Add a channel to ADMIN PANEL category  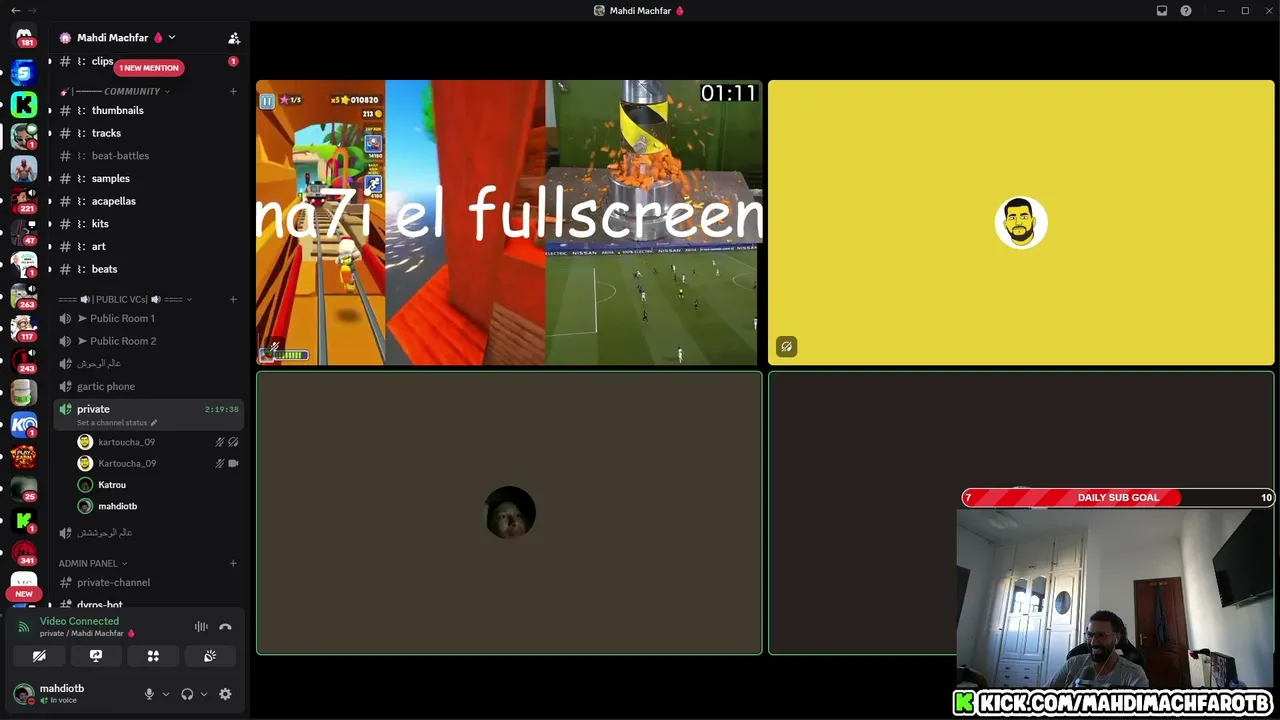pyautogui.click(x=233, y=563)
